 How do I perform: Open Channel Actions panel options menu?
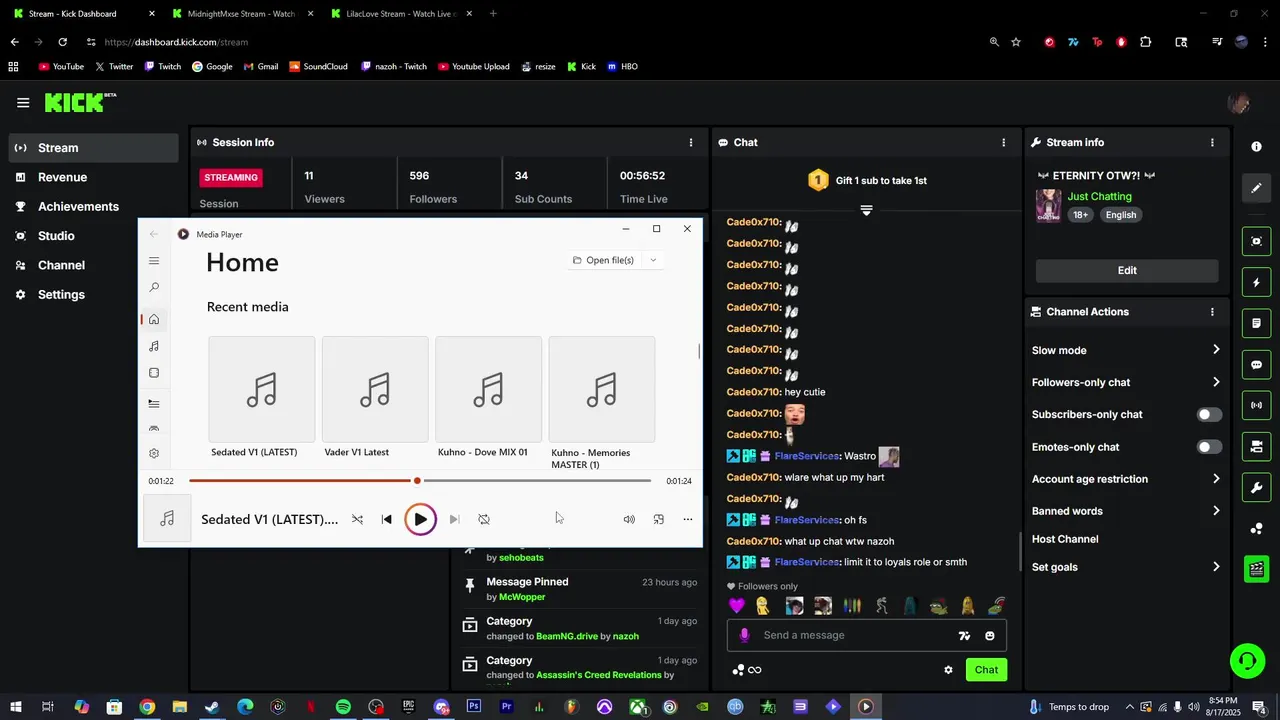click(1212, 312)
